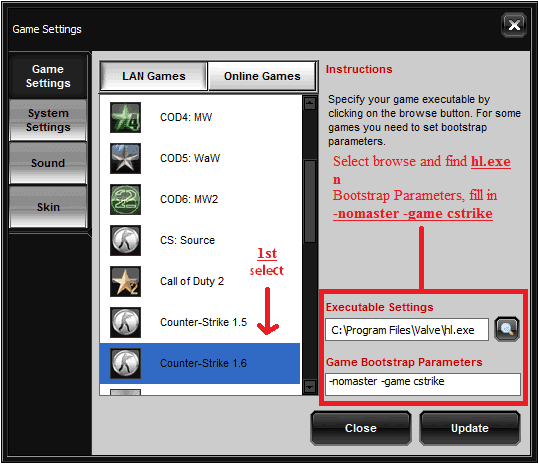Screen dimensions: 538x464
Task: Select COD5: WaW in the game list
Action: coord(200,158)
